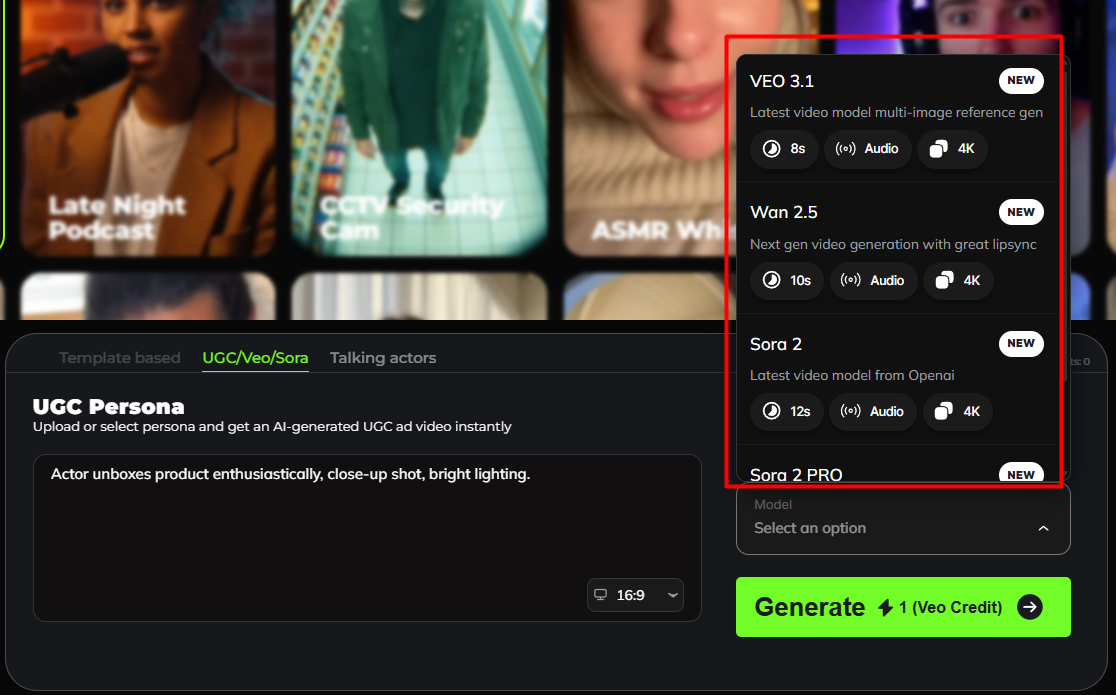Click the 10s duration chip under Wan 2.5
The image size is (1116, 695).
pos(787,281)
